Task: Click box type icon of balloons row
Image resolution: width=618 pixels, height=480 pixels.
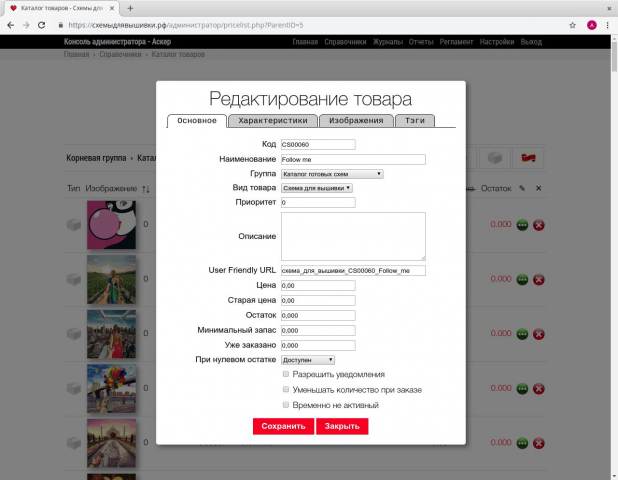Action: 74,389
